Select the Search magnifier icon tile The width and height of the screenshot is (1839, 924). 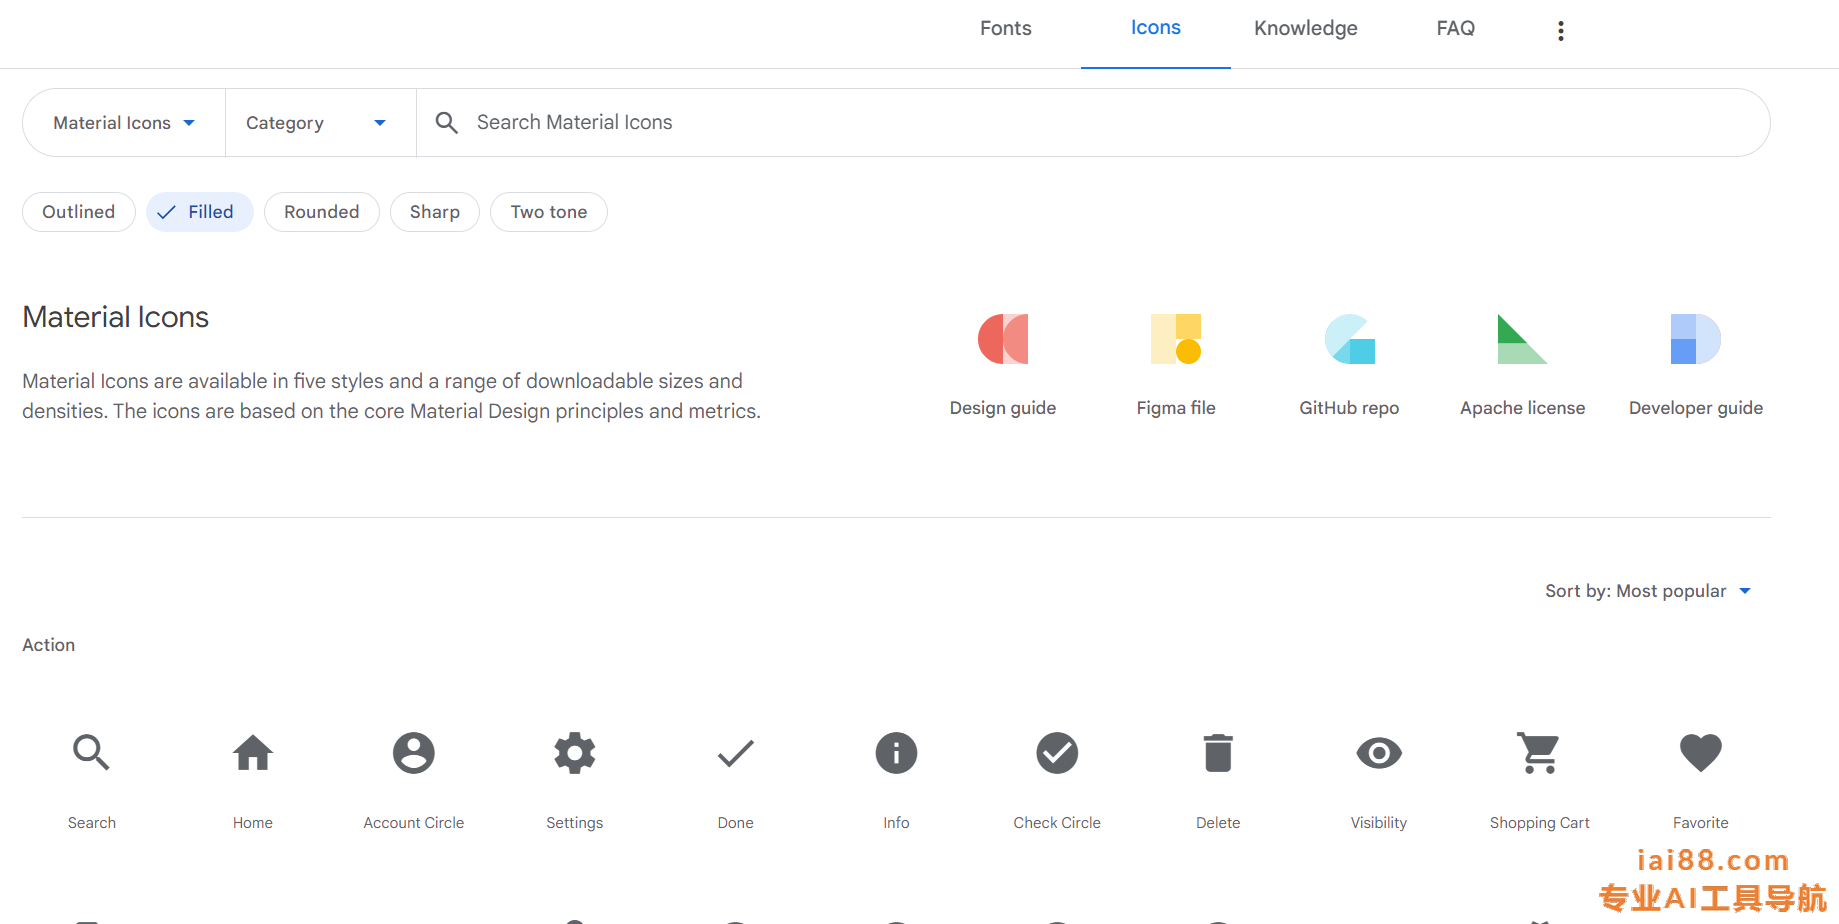pyautogui.click(x=91, y=752)
